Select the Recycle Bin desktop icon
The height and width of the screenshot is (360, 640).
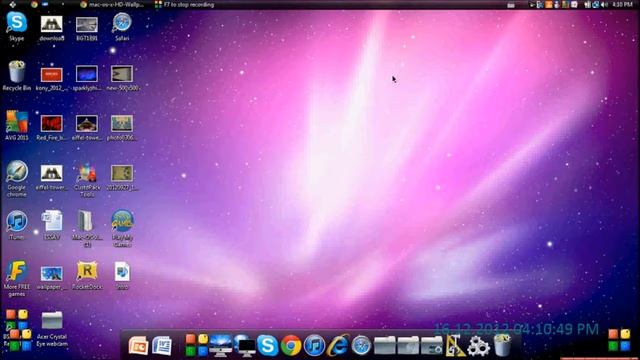pyautogui.click(x=17, y=76)
